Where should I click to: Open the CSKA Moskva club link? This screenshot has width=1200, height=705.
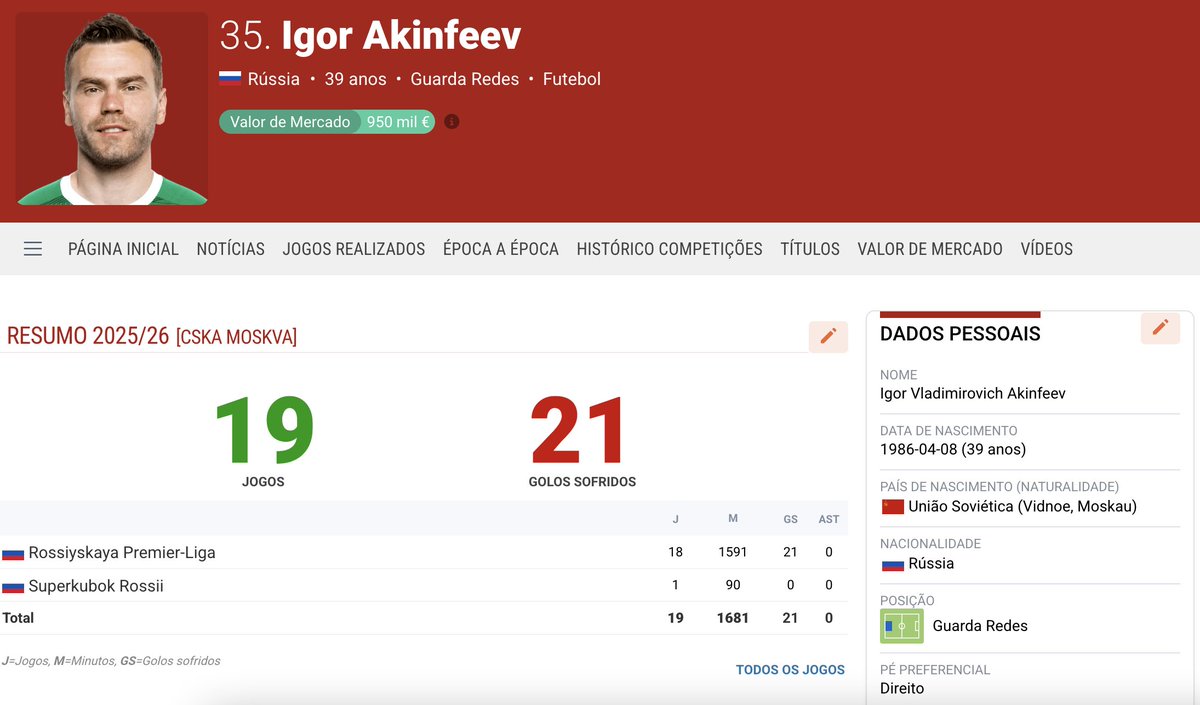coord(236,338)
